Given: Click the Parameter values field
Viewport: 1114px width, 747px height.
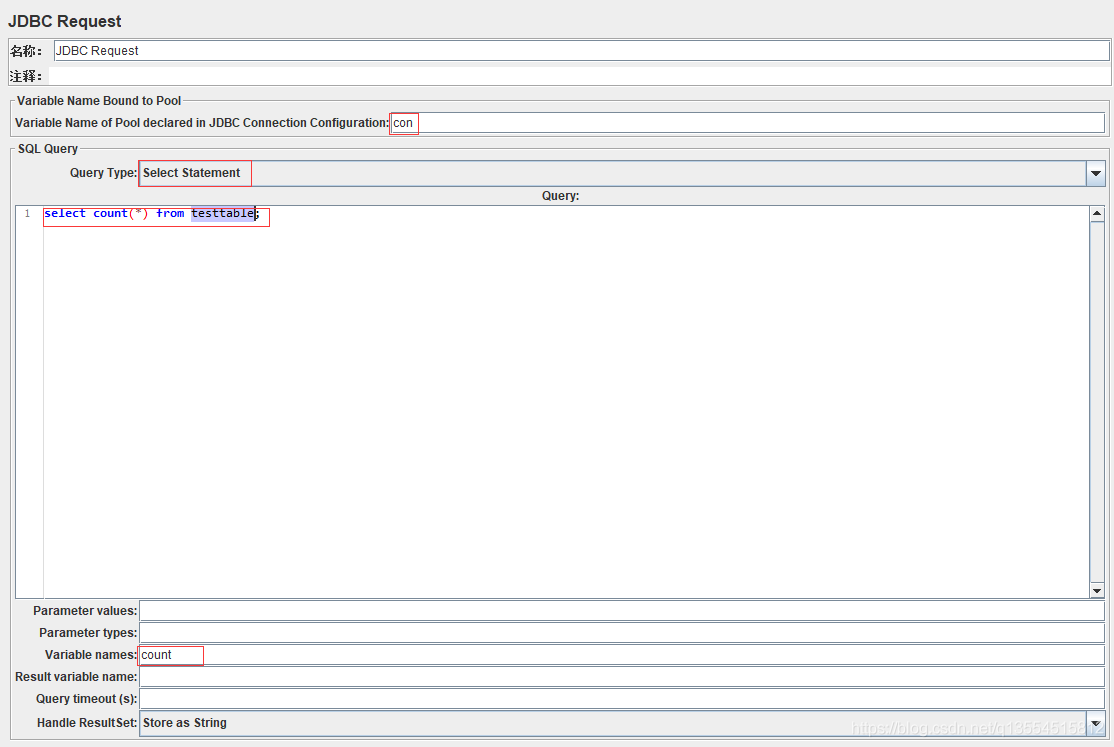Looking at the screenshot, I should tap(622, 611).
